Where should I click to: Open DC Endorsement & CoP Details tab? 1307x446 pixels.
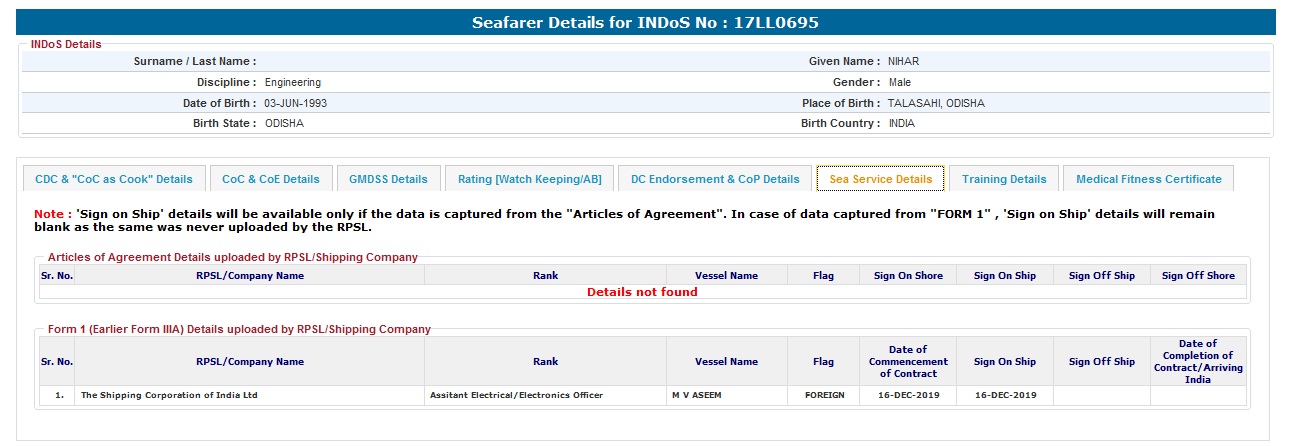point(715,179)
